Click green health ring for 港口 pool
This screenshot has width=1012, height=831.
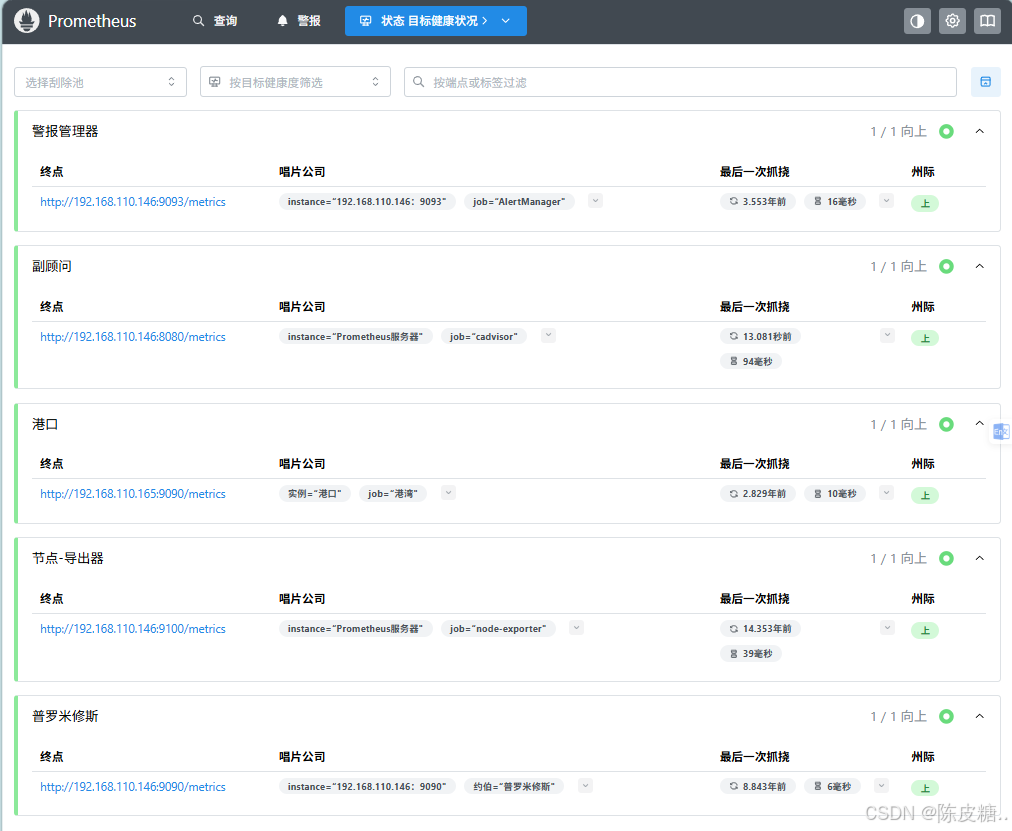coord(946,425)
